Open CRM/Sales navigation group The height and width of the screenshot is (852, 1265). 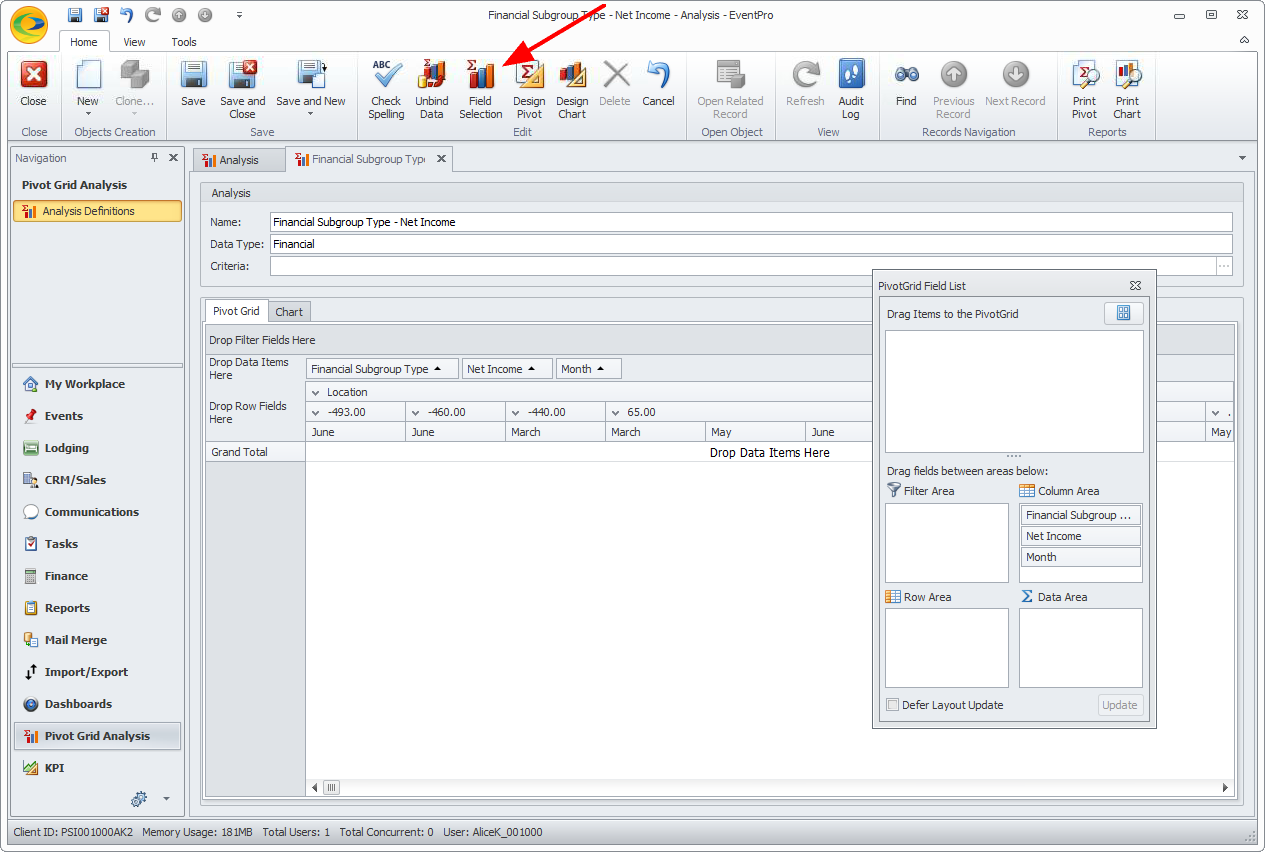point(97,480)
